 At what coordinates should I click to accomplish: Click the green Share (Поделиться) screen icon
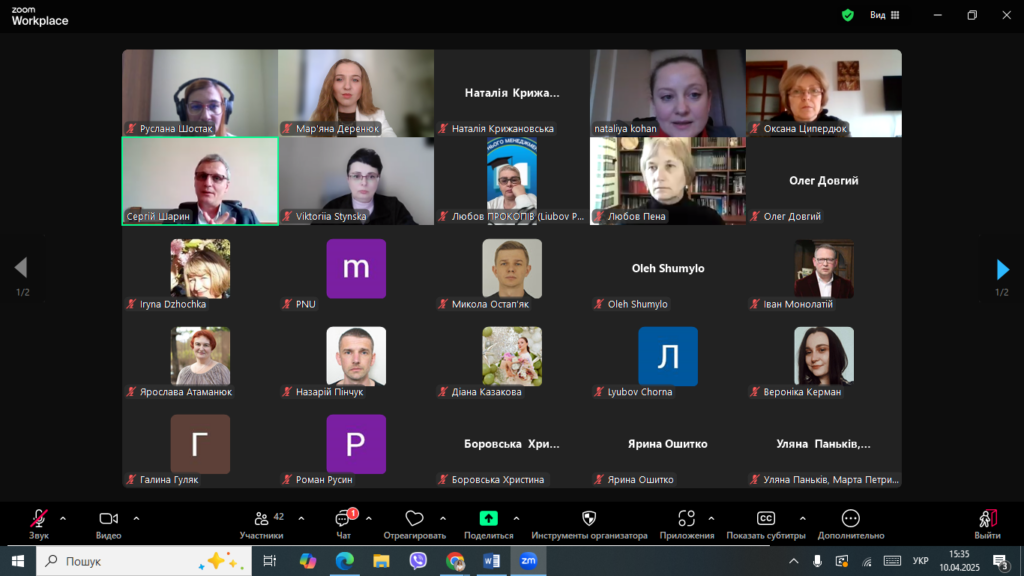(x=488, y=518)
